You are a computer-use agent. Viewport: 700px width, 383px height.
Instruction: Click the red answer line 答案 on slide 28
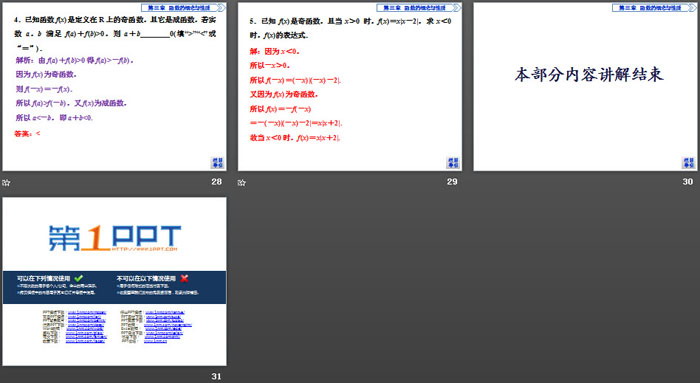(27, 133)
